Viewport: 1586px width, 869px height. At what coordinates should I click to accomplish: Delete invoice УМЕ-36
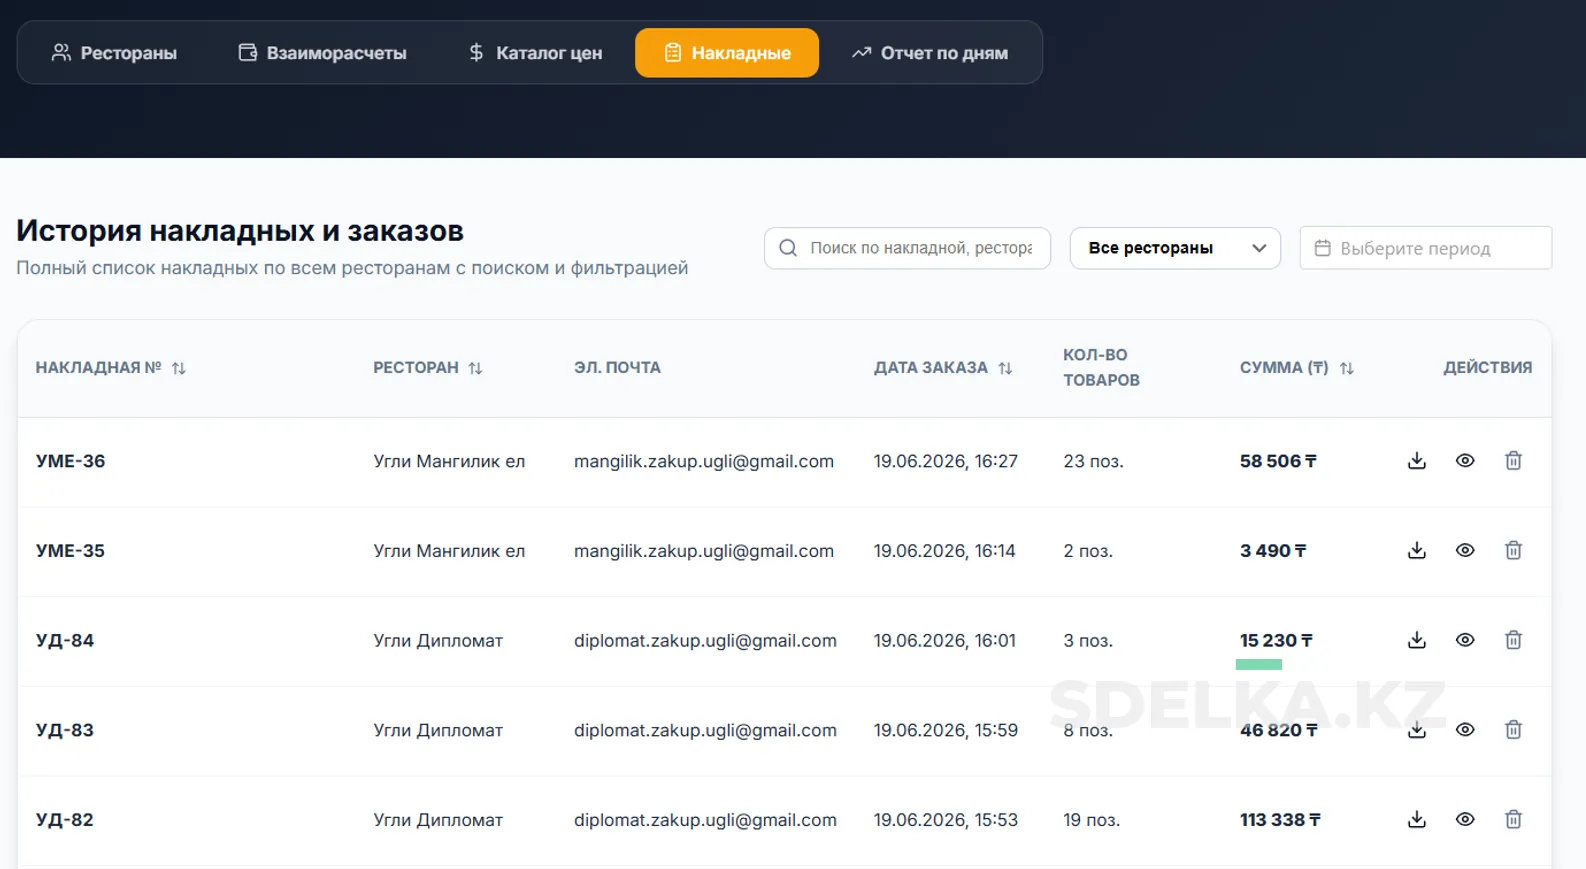1514,461
